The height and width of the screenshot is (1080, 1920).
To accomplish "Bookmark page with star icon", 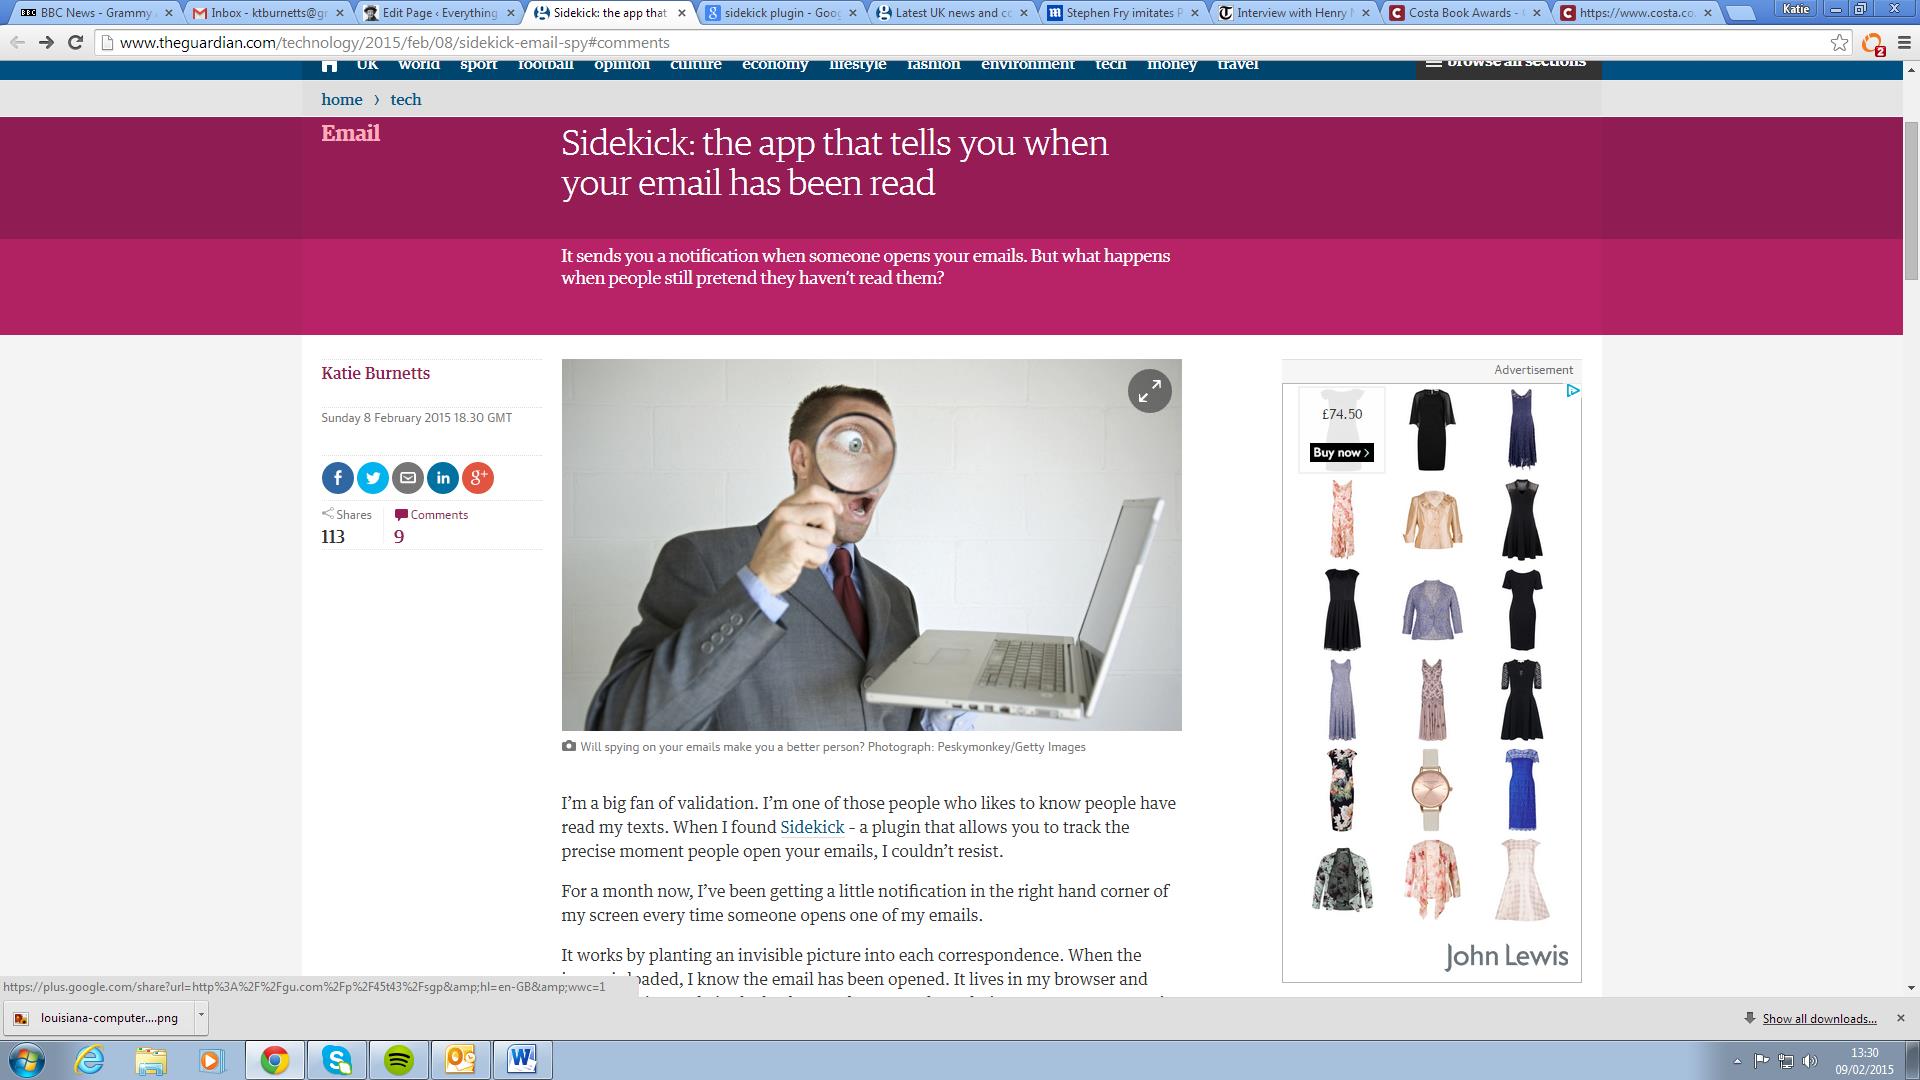I will [x=1839, y=42].
